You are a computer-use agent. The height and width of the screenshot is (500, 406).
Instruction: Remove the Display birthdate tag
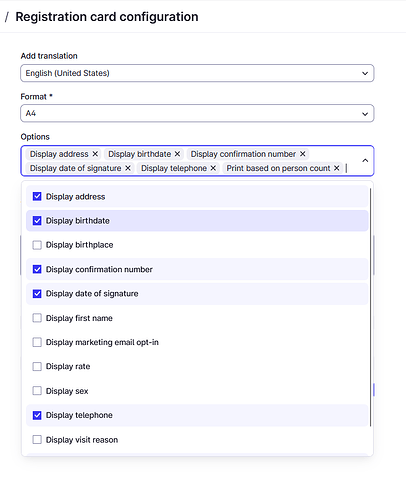click(x=177, y=154)
